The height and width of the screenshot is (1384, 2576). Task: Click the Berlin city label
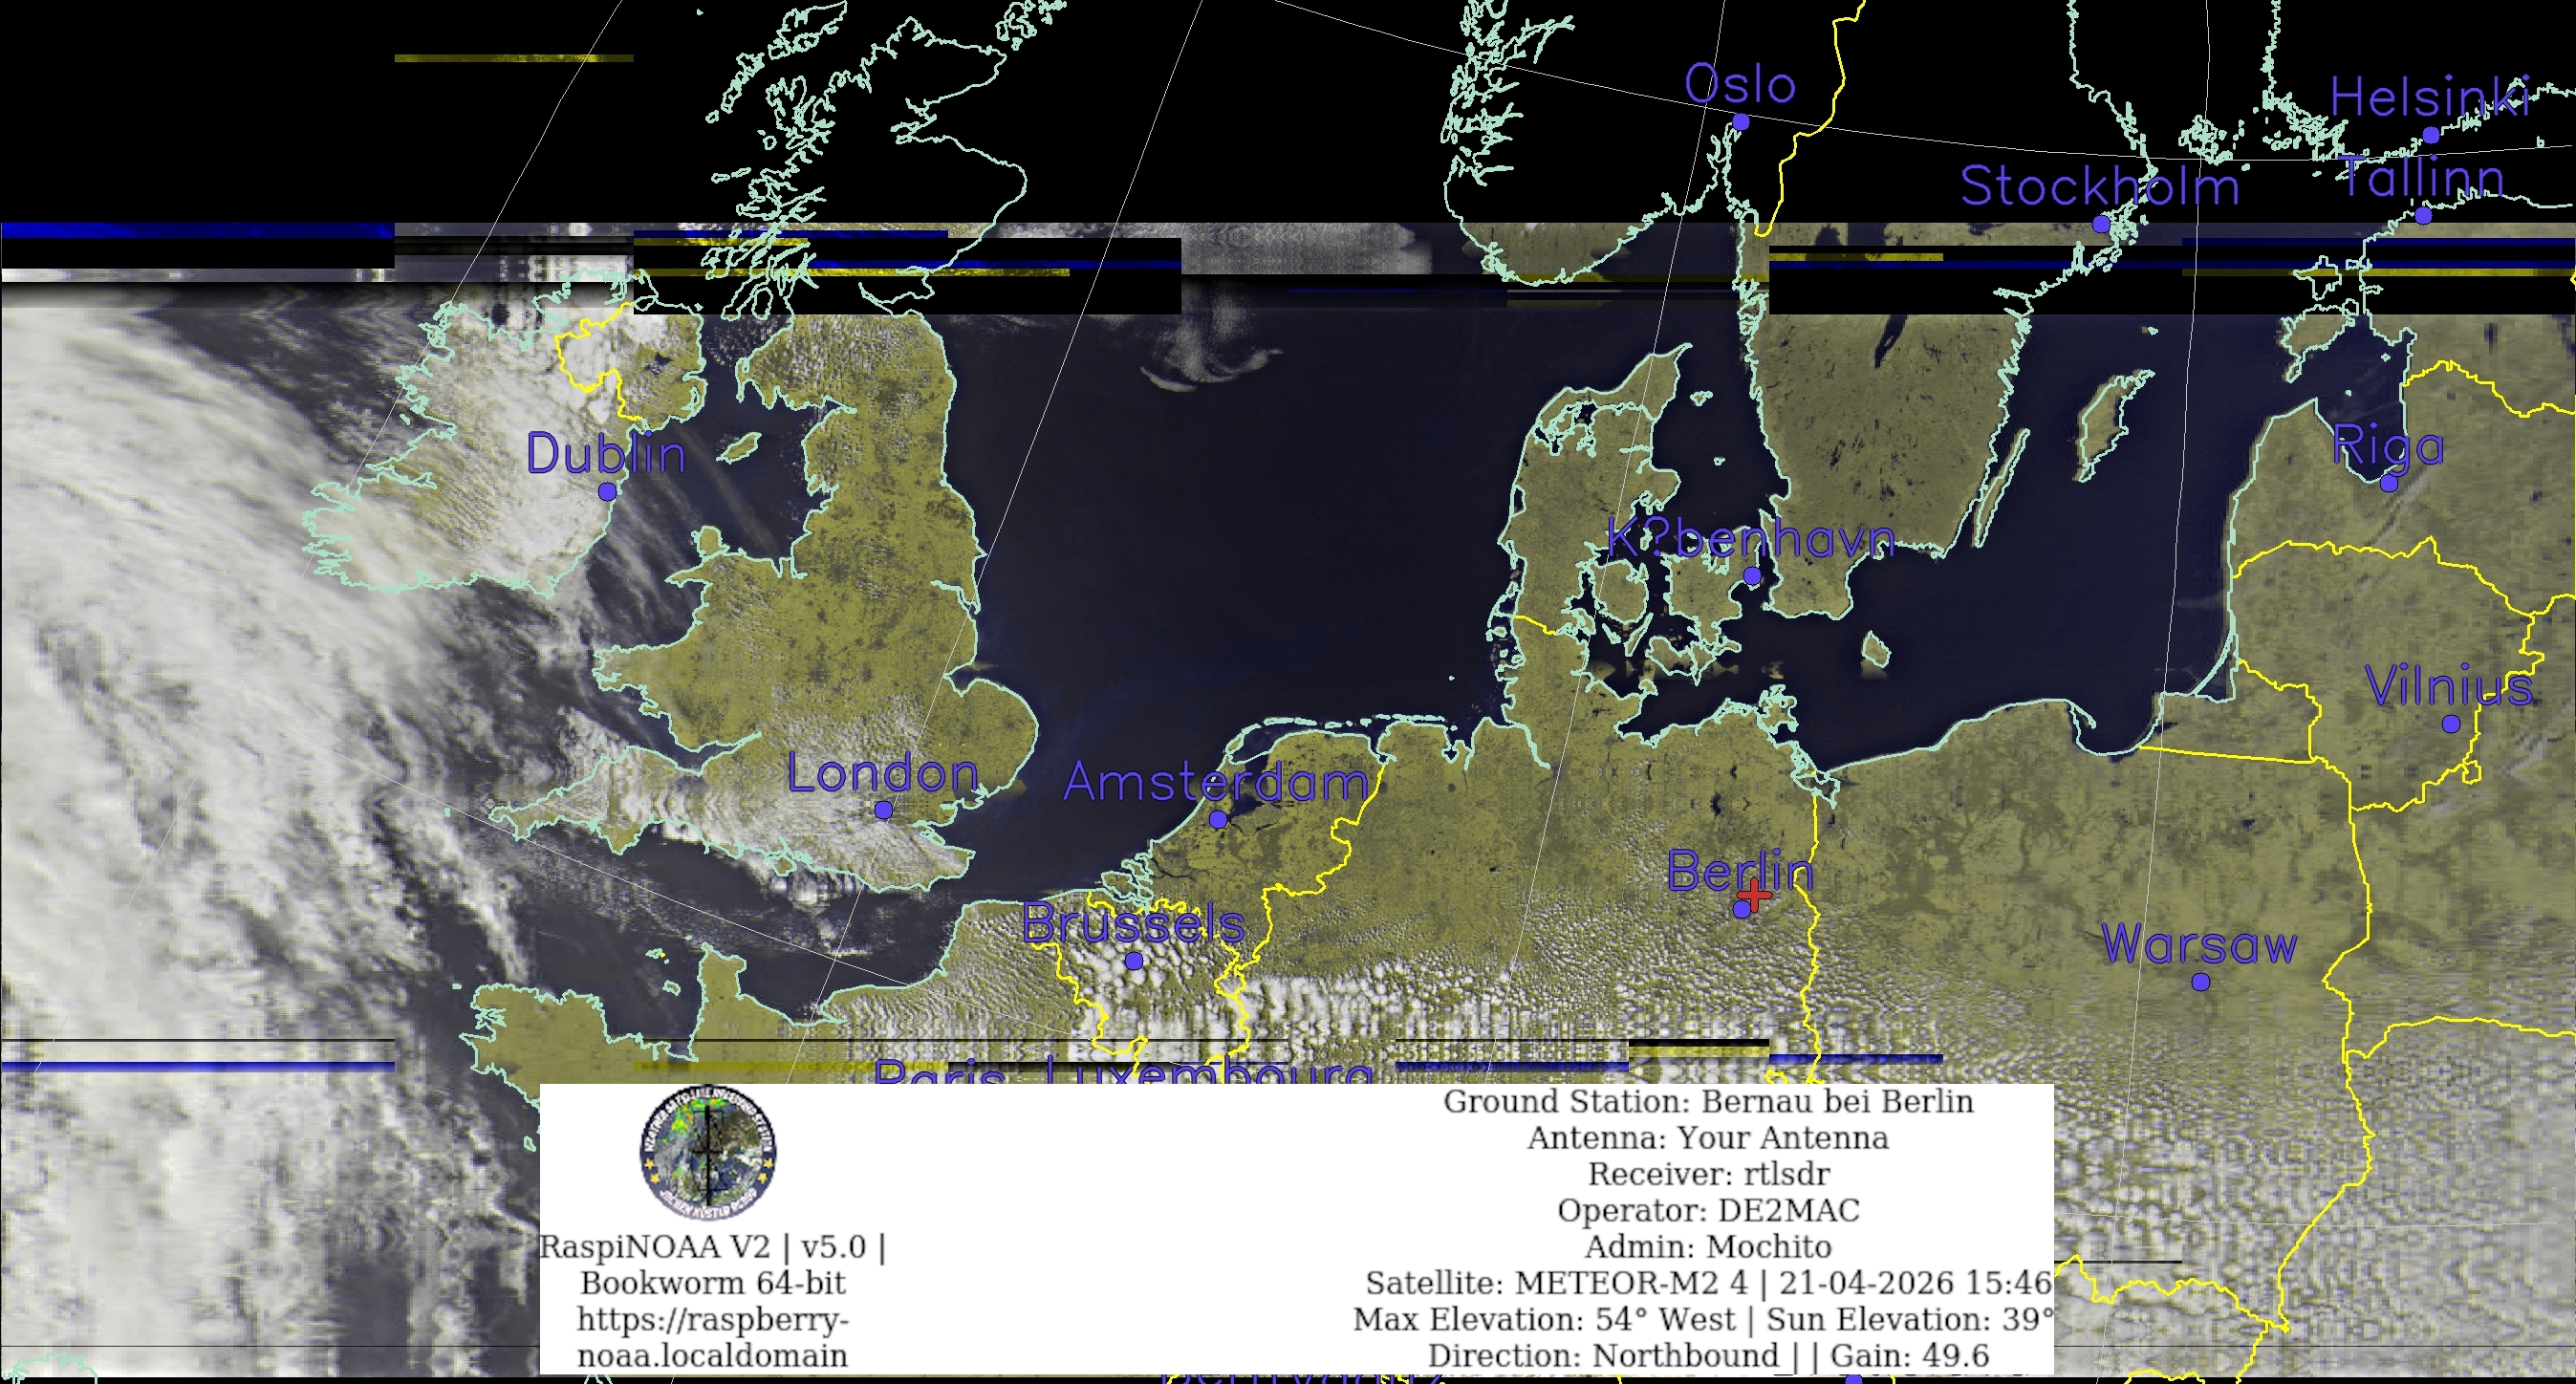pyautogui.click(x=1739, y=871)
